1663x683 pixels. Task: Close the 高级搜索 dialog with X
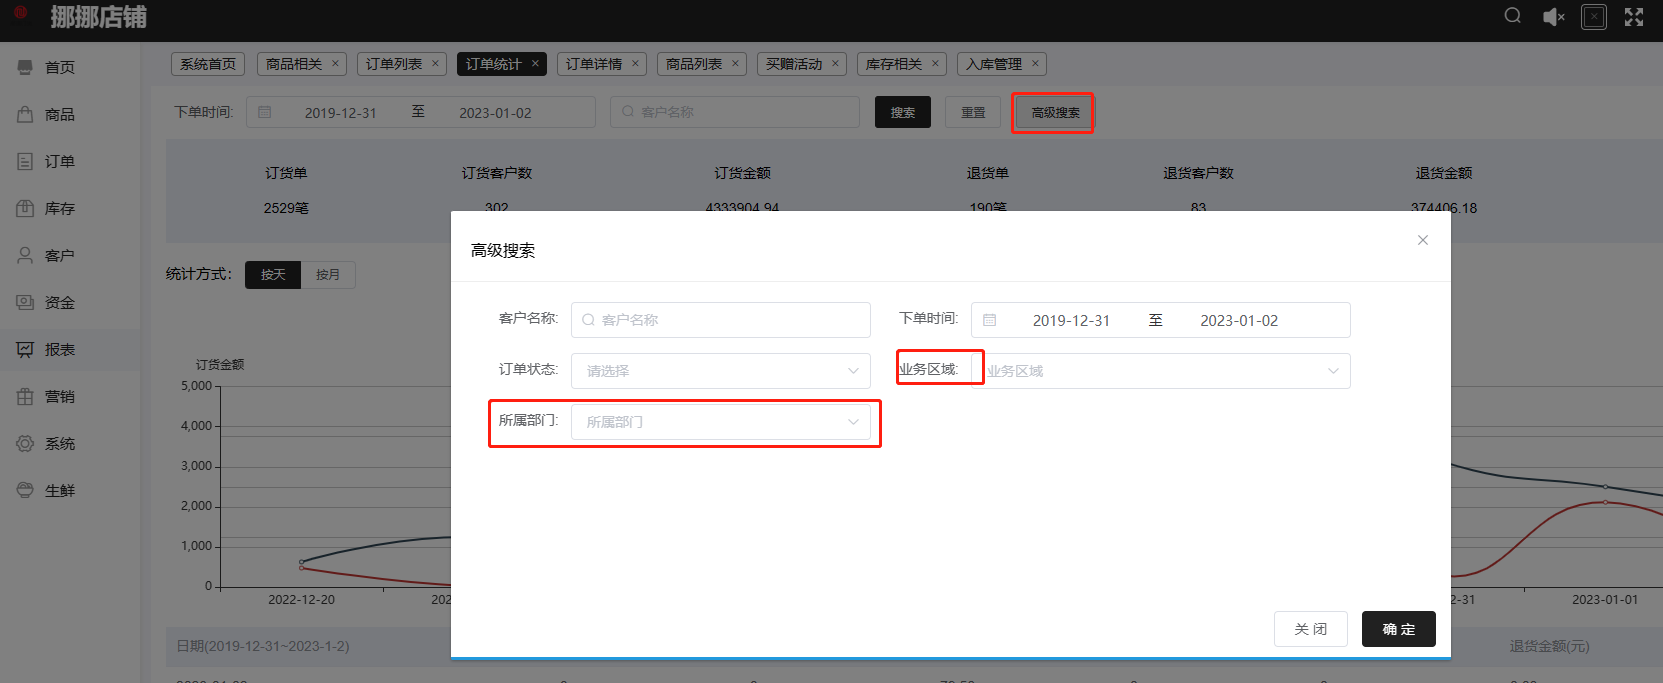coord(1422,240)
